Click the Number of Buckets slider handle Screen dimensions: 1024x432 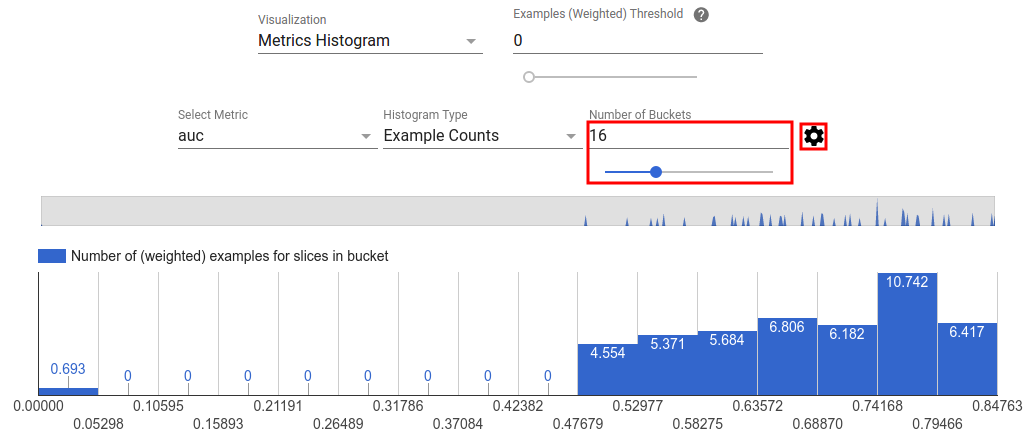pos(656,172)
